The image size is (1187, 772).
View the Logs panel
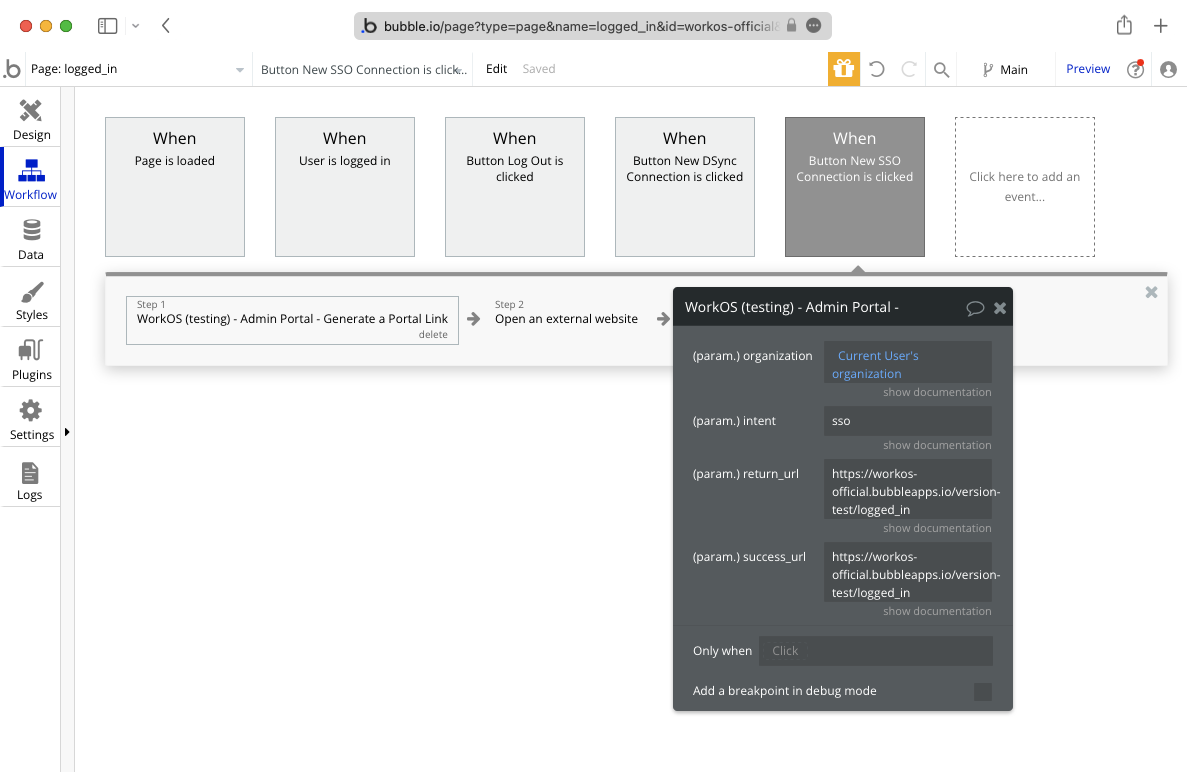click(31, 477)
